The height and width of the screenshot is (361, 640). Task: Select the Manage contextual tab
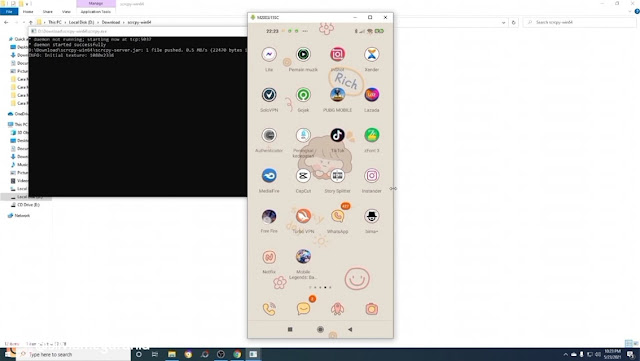pyautogui.click(x=96, y=3)
